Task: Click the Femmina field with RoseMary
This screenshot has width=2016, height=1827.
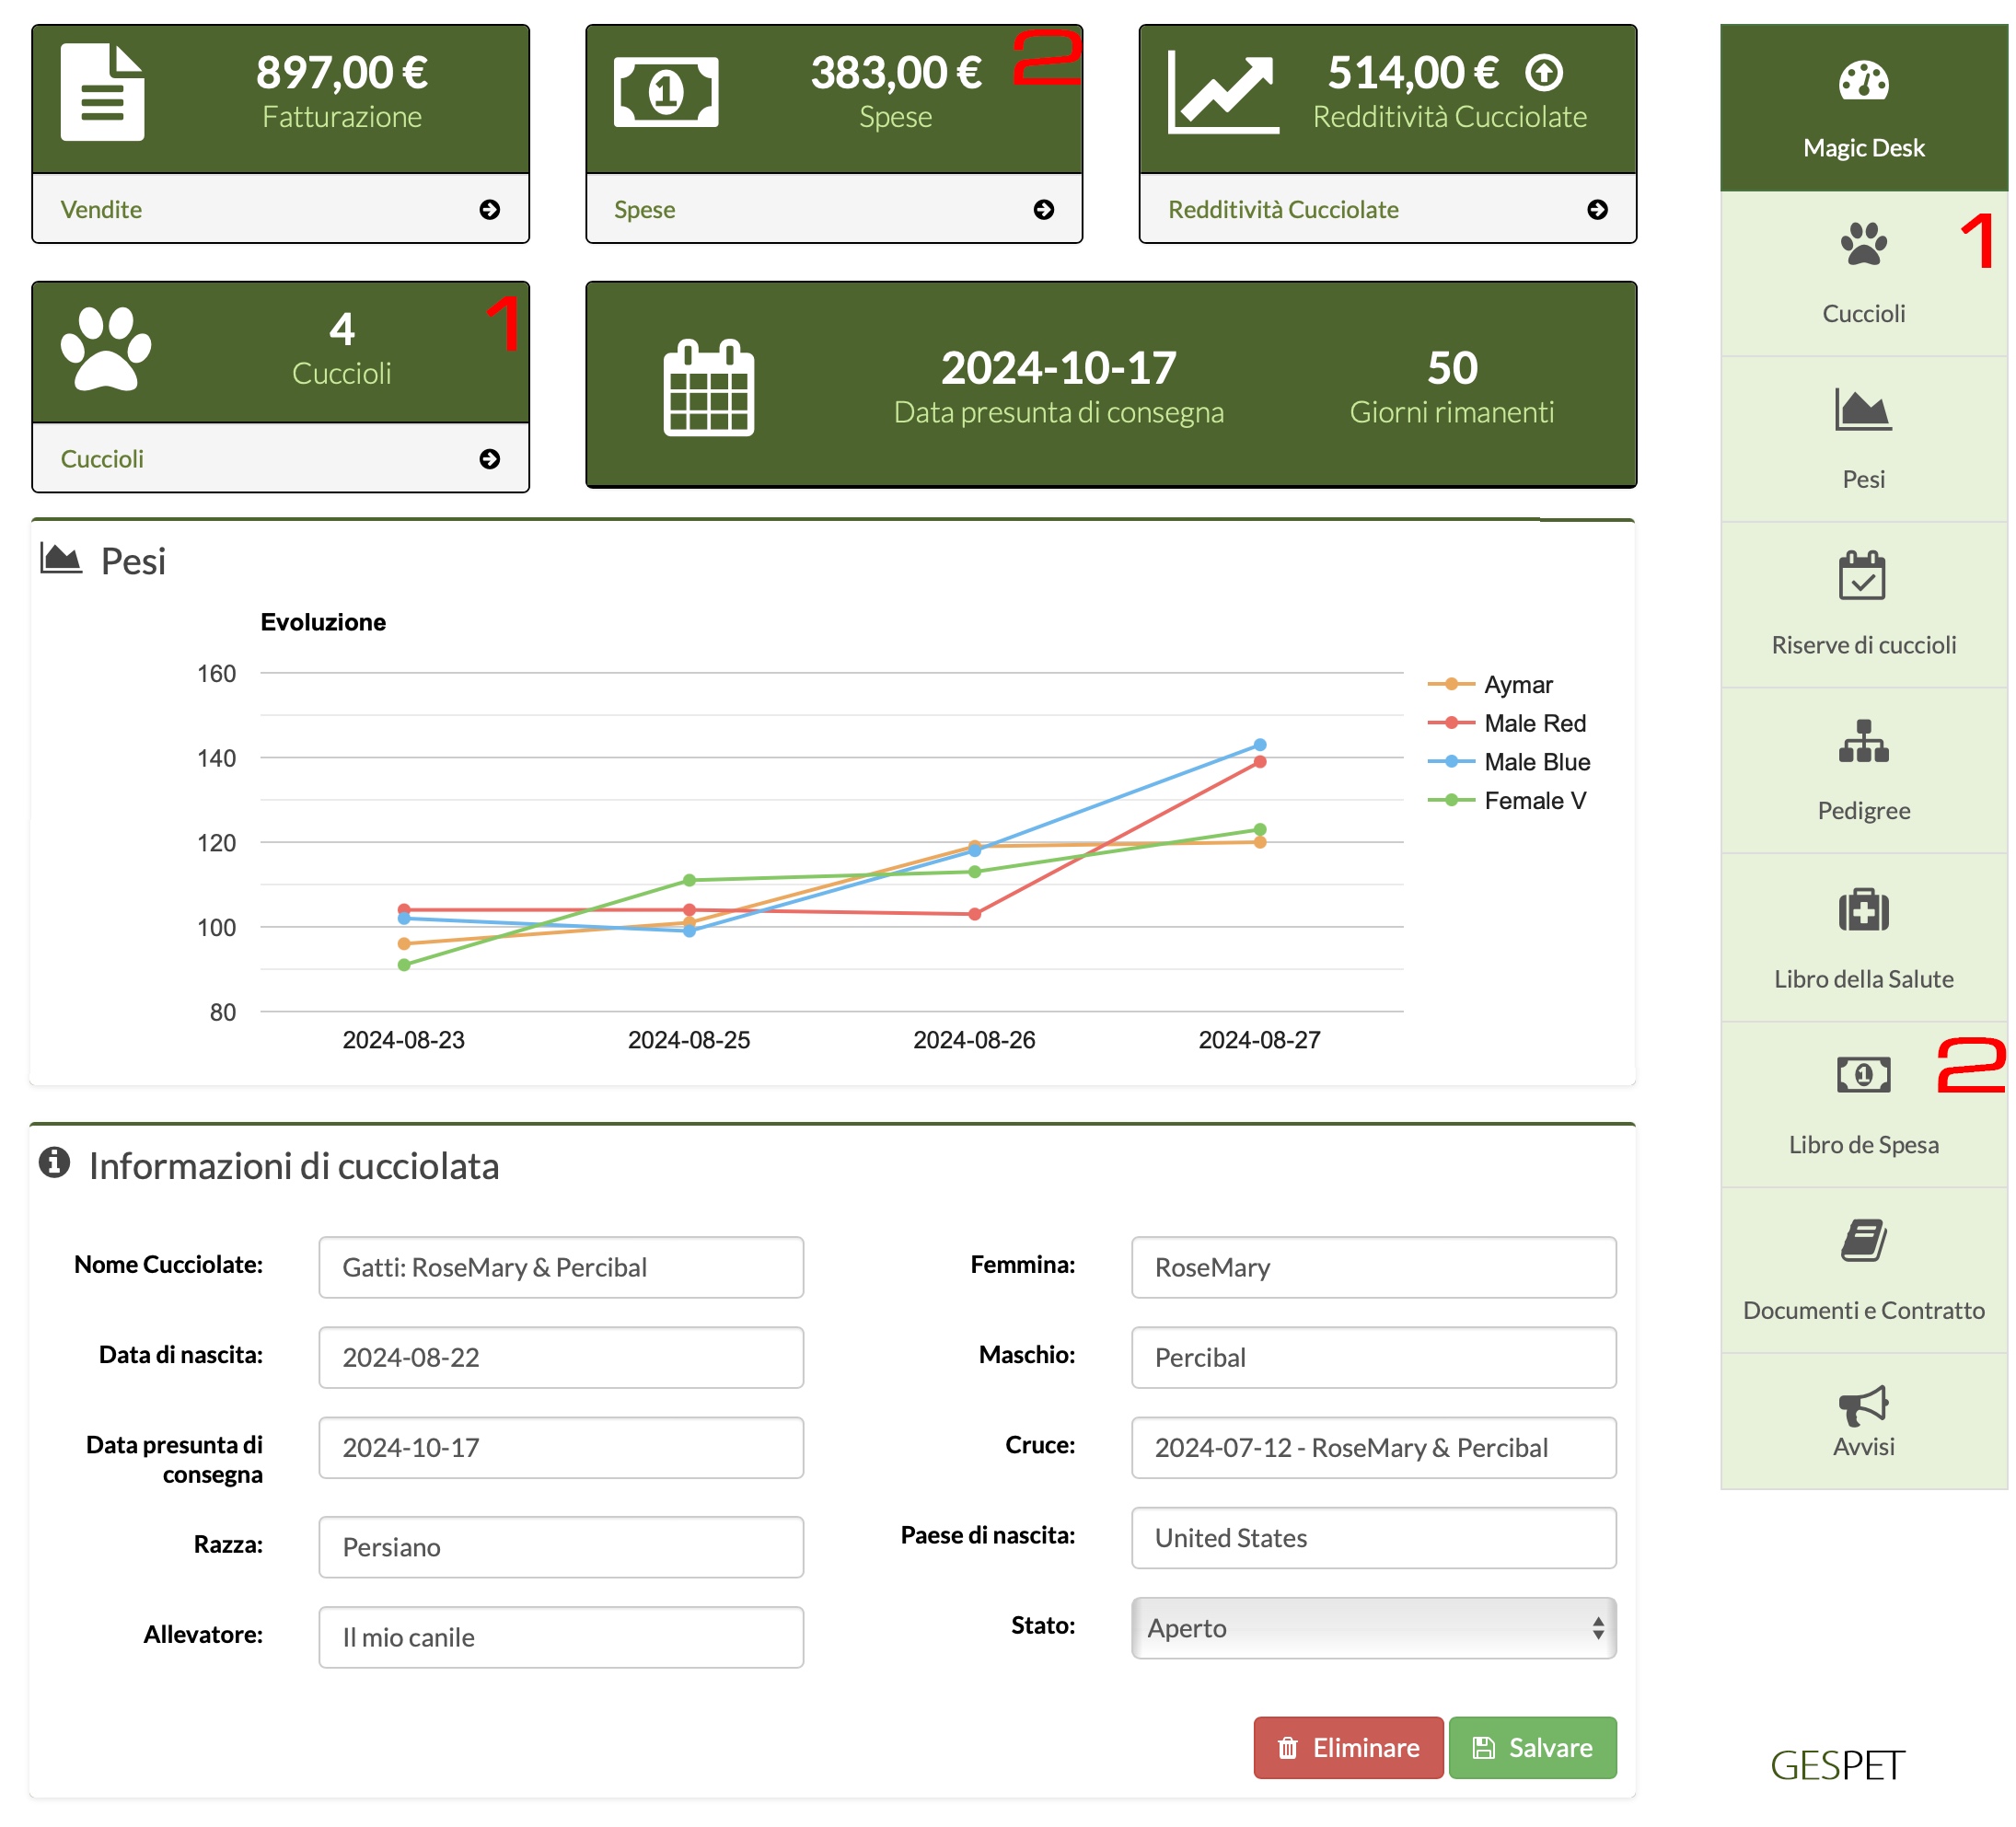Action: [1373, 1267]
